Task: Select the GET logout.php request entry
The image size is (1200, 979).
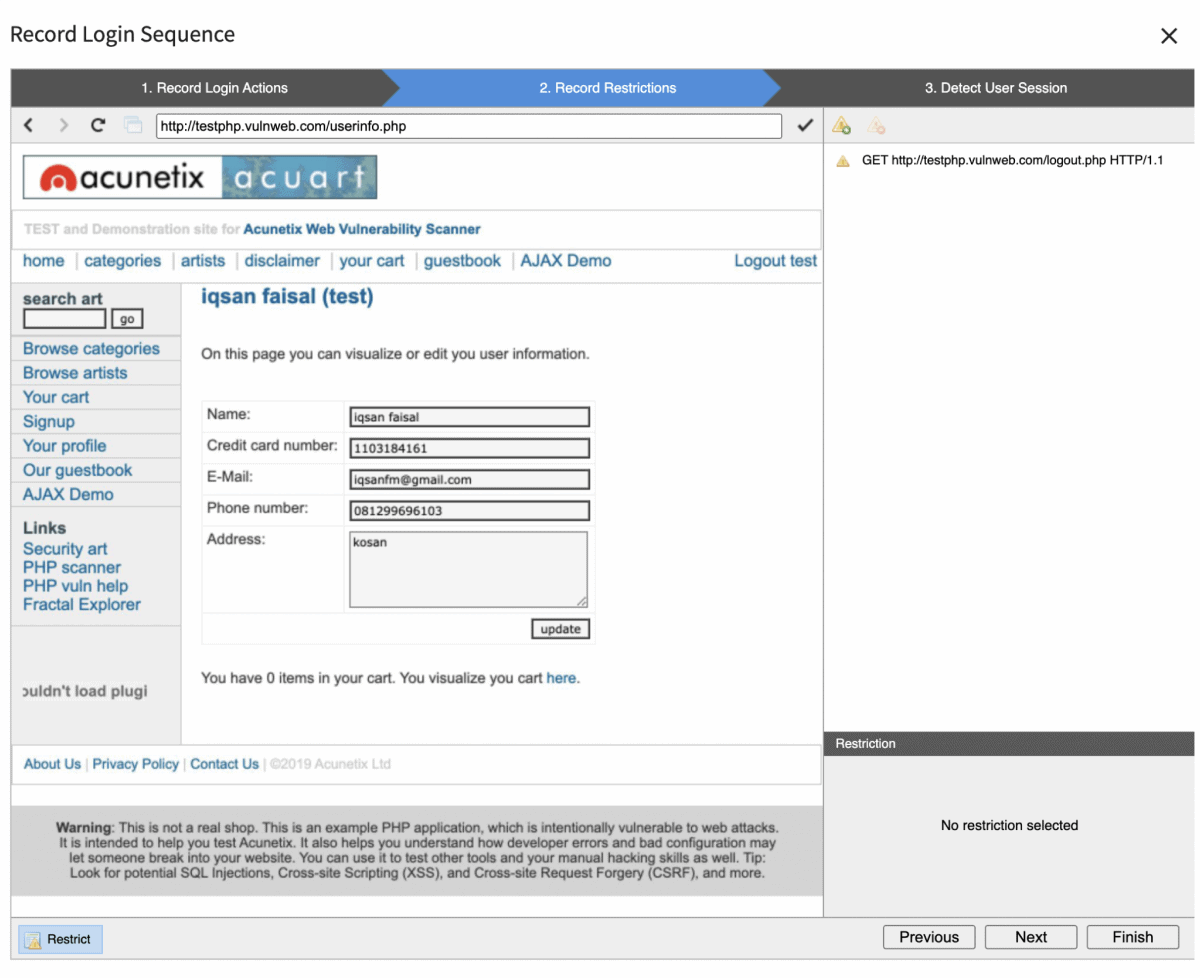Action: [x=1008, y=160]
